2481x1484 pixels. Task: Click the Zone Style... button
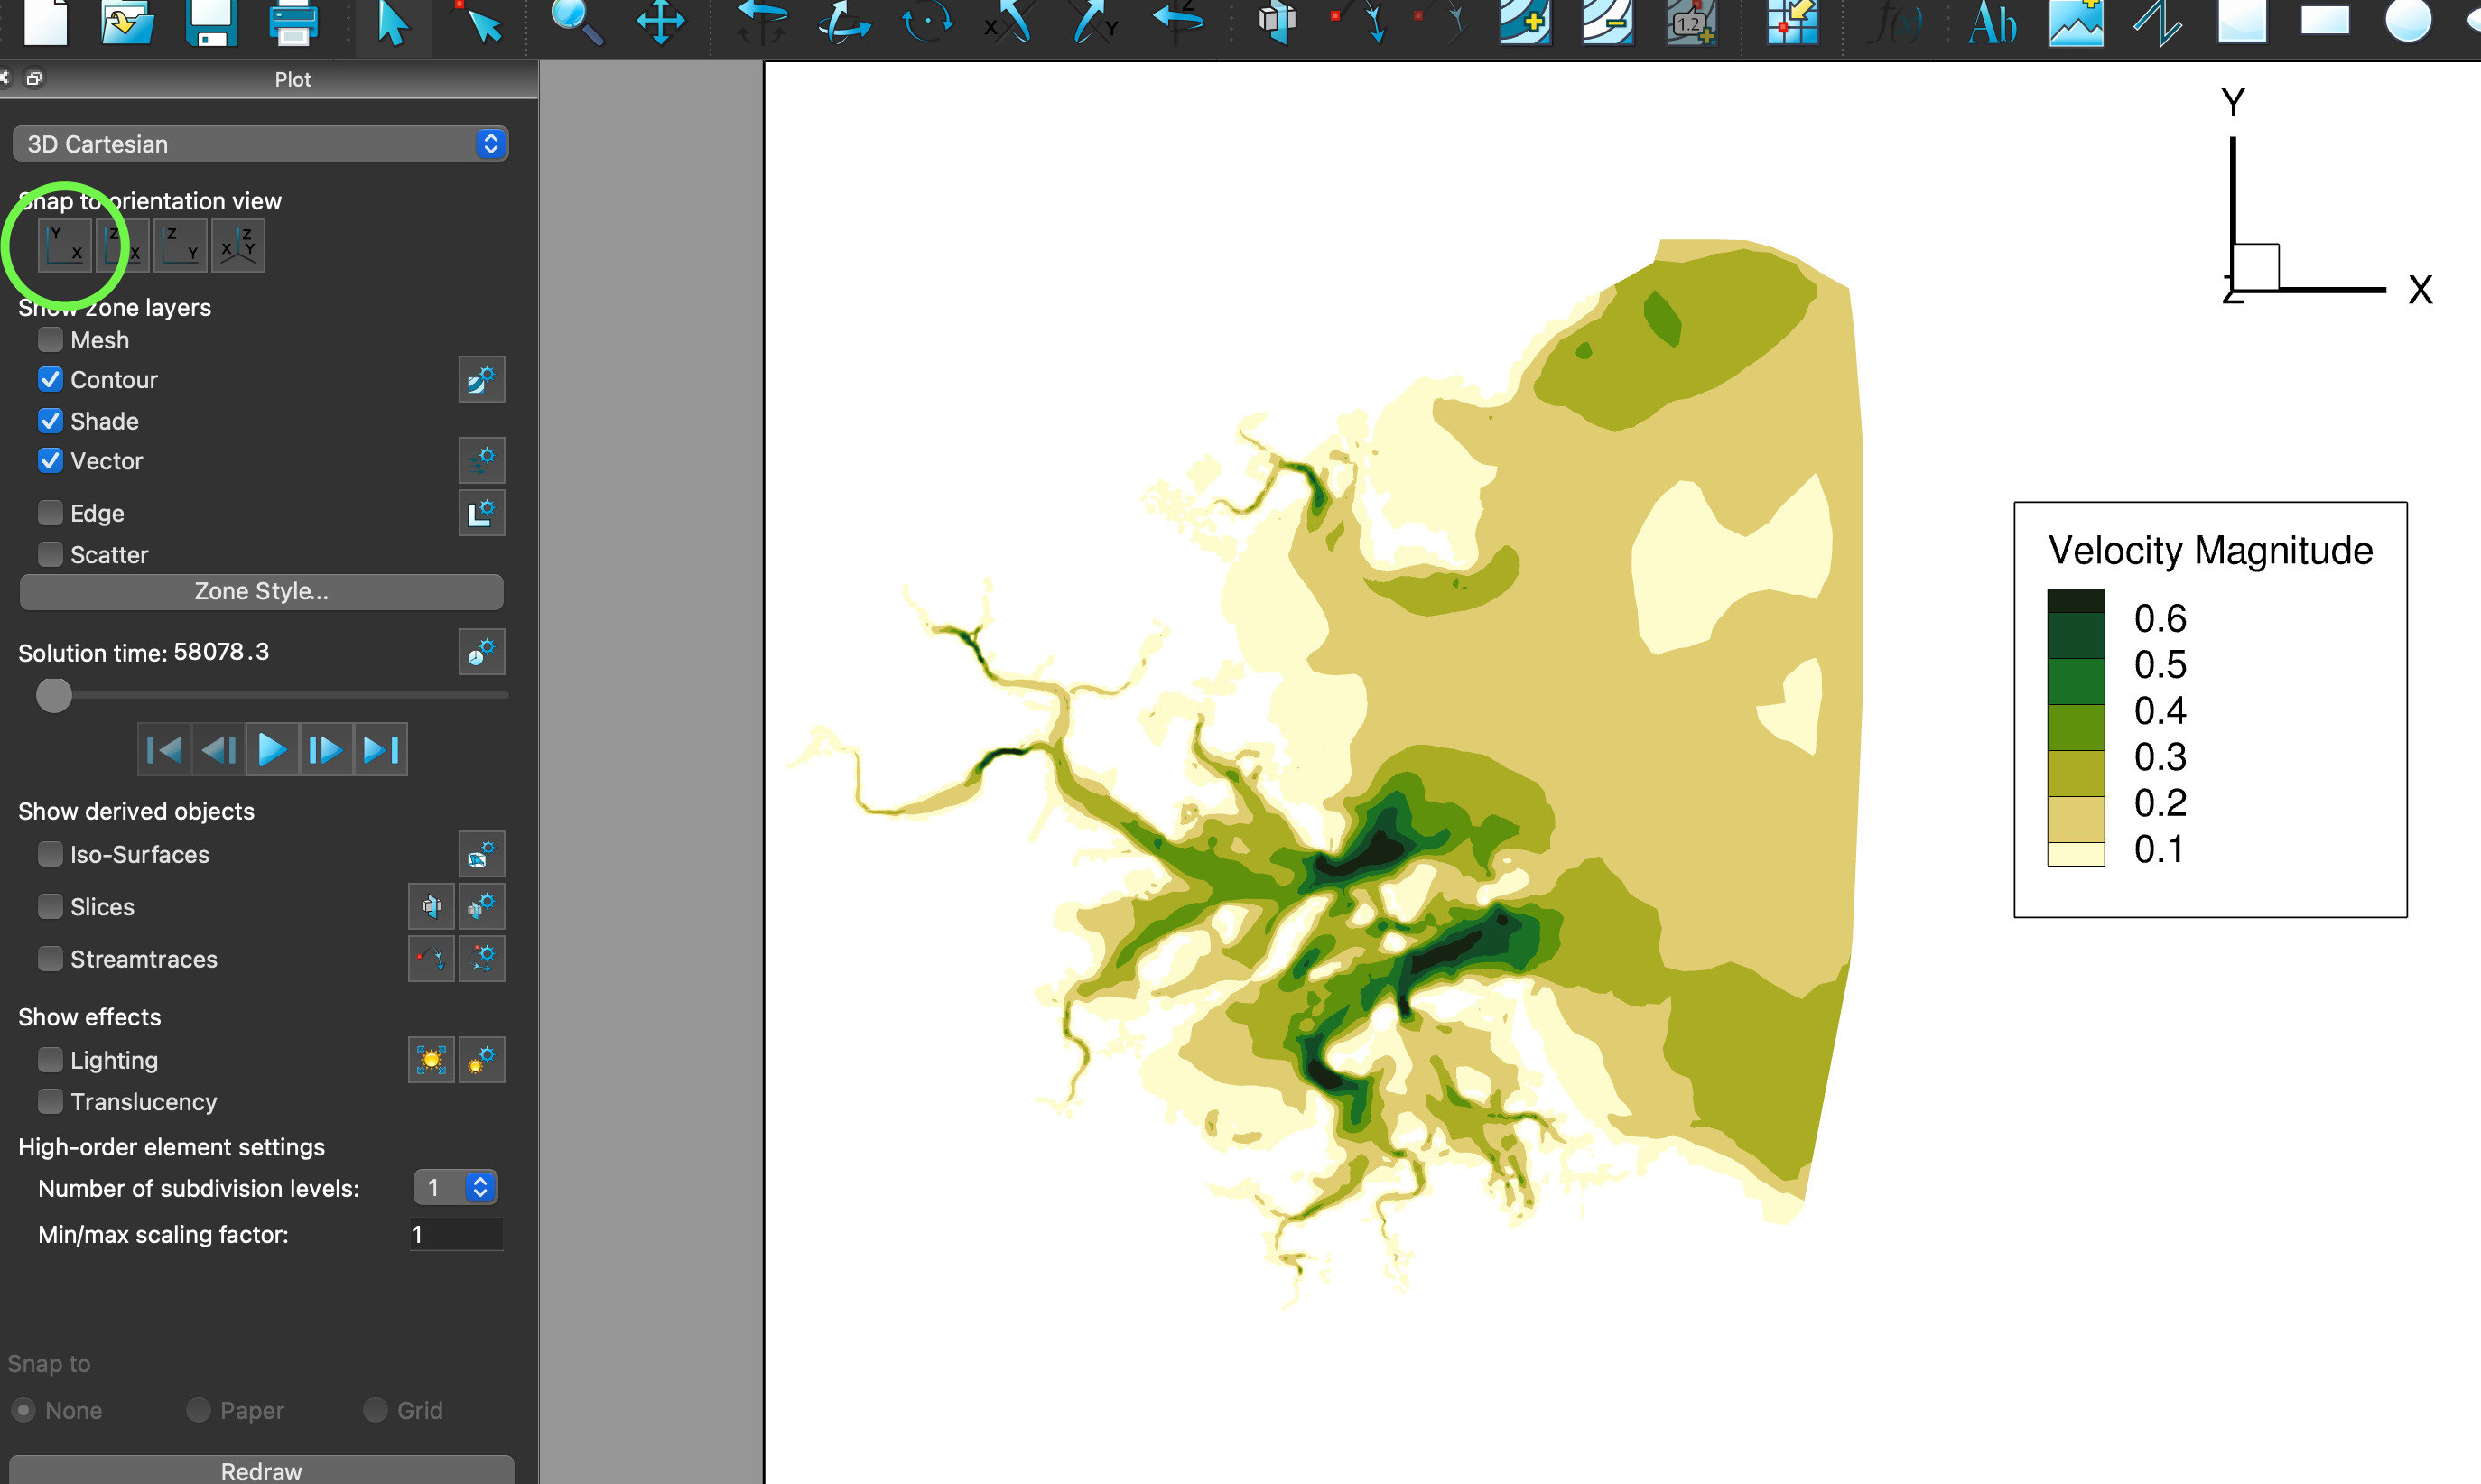[261, 591]
